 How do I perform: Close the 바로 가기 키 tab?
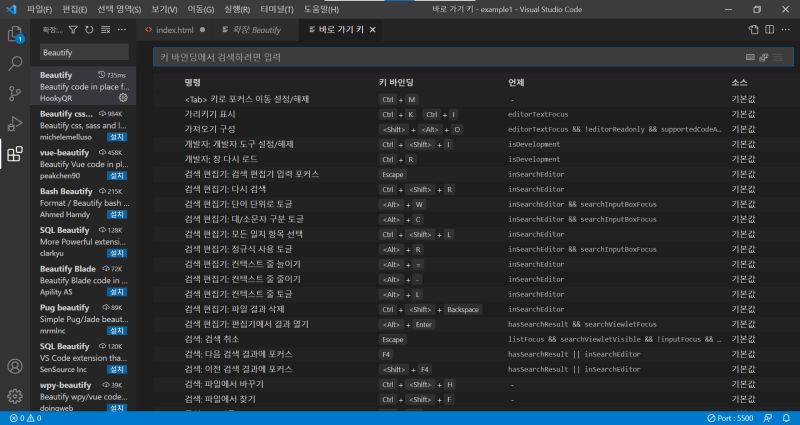(x=372, y=30)
